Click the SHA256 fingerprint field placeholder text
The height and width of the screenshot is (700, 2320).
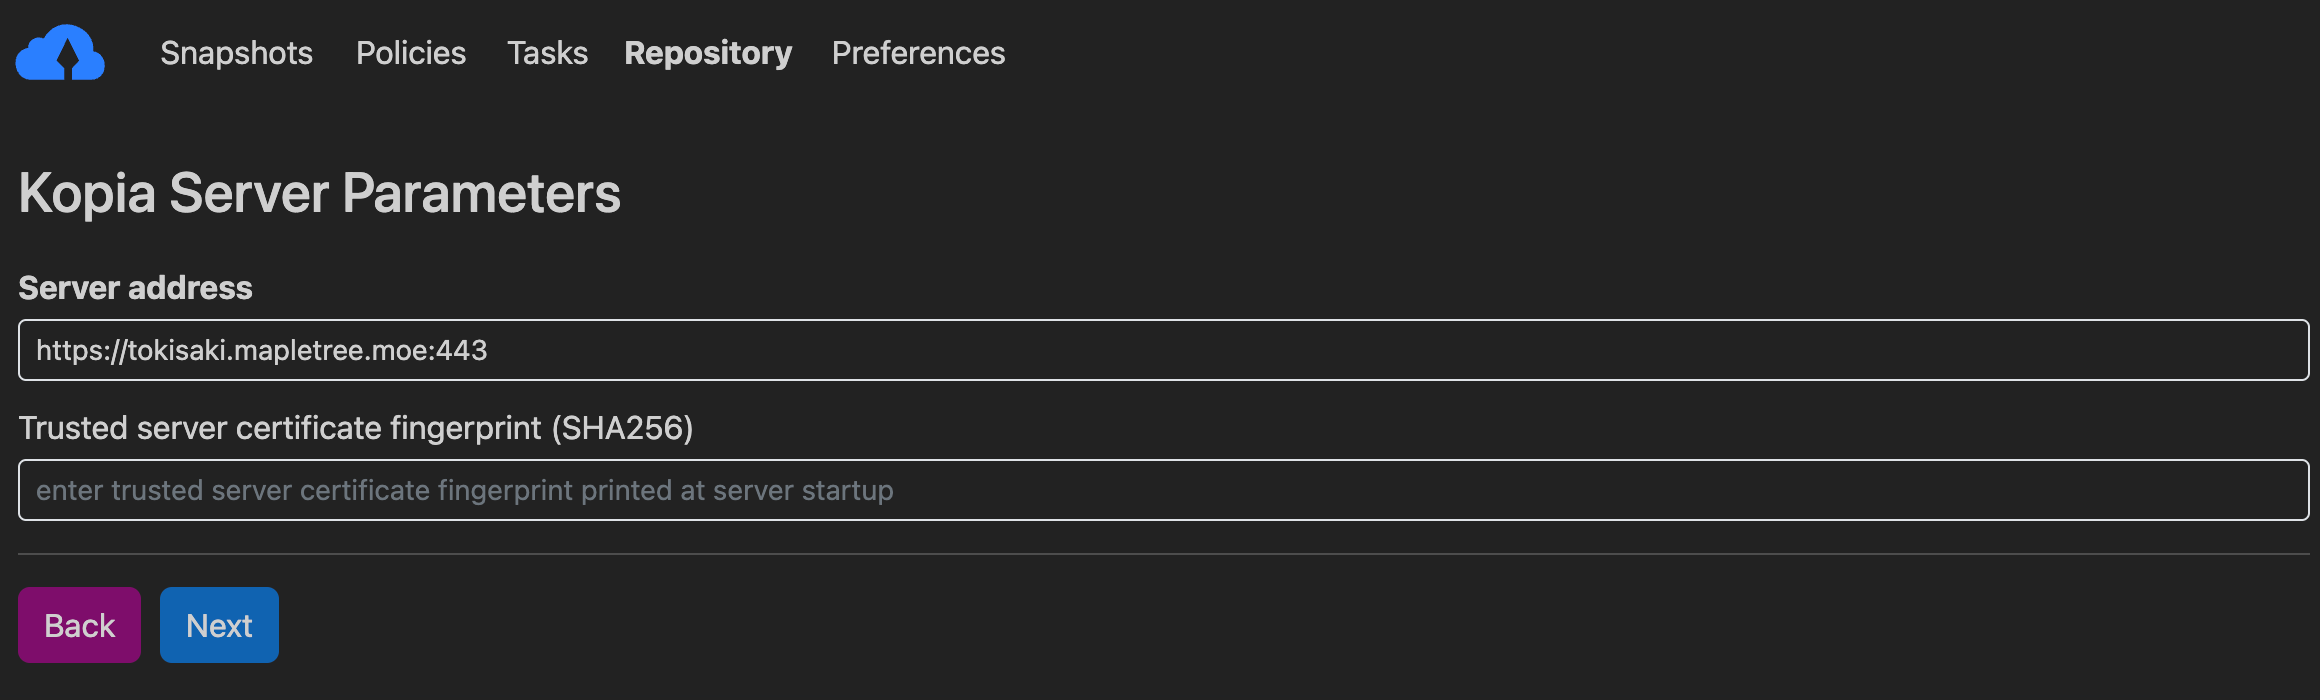point(465,490)
